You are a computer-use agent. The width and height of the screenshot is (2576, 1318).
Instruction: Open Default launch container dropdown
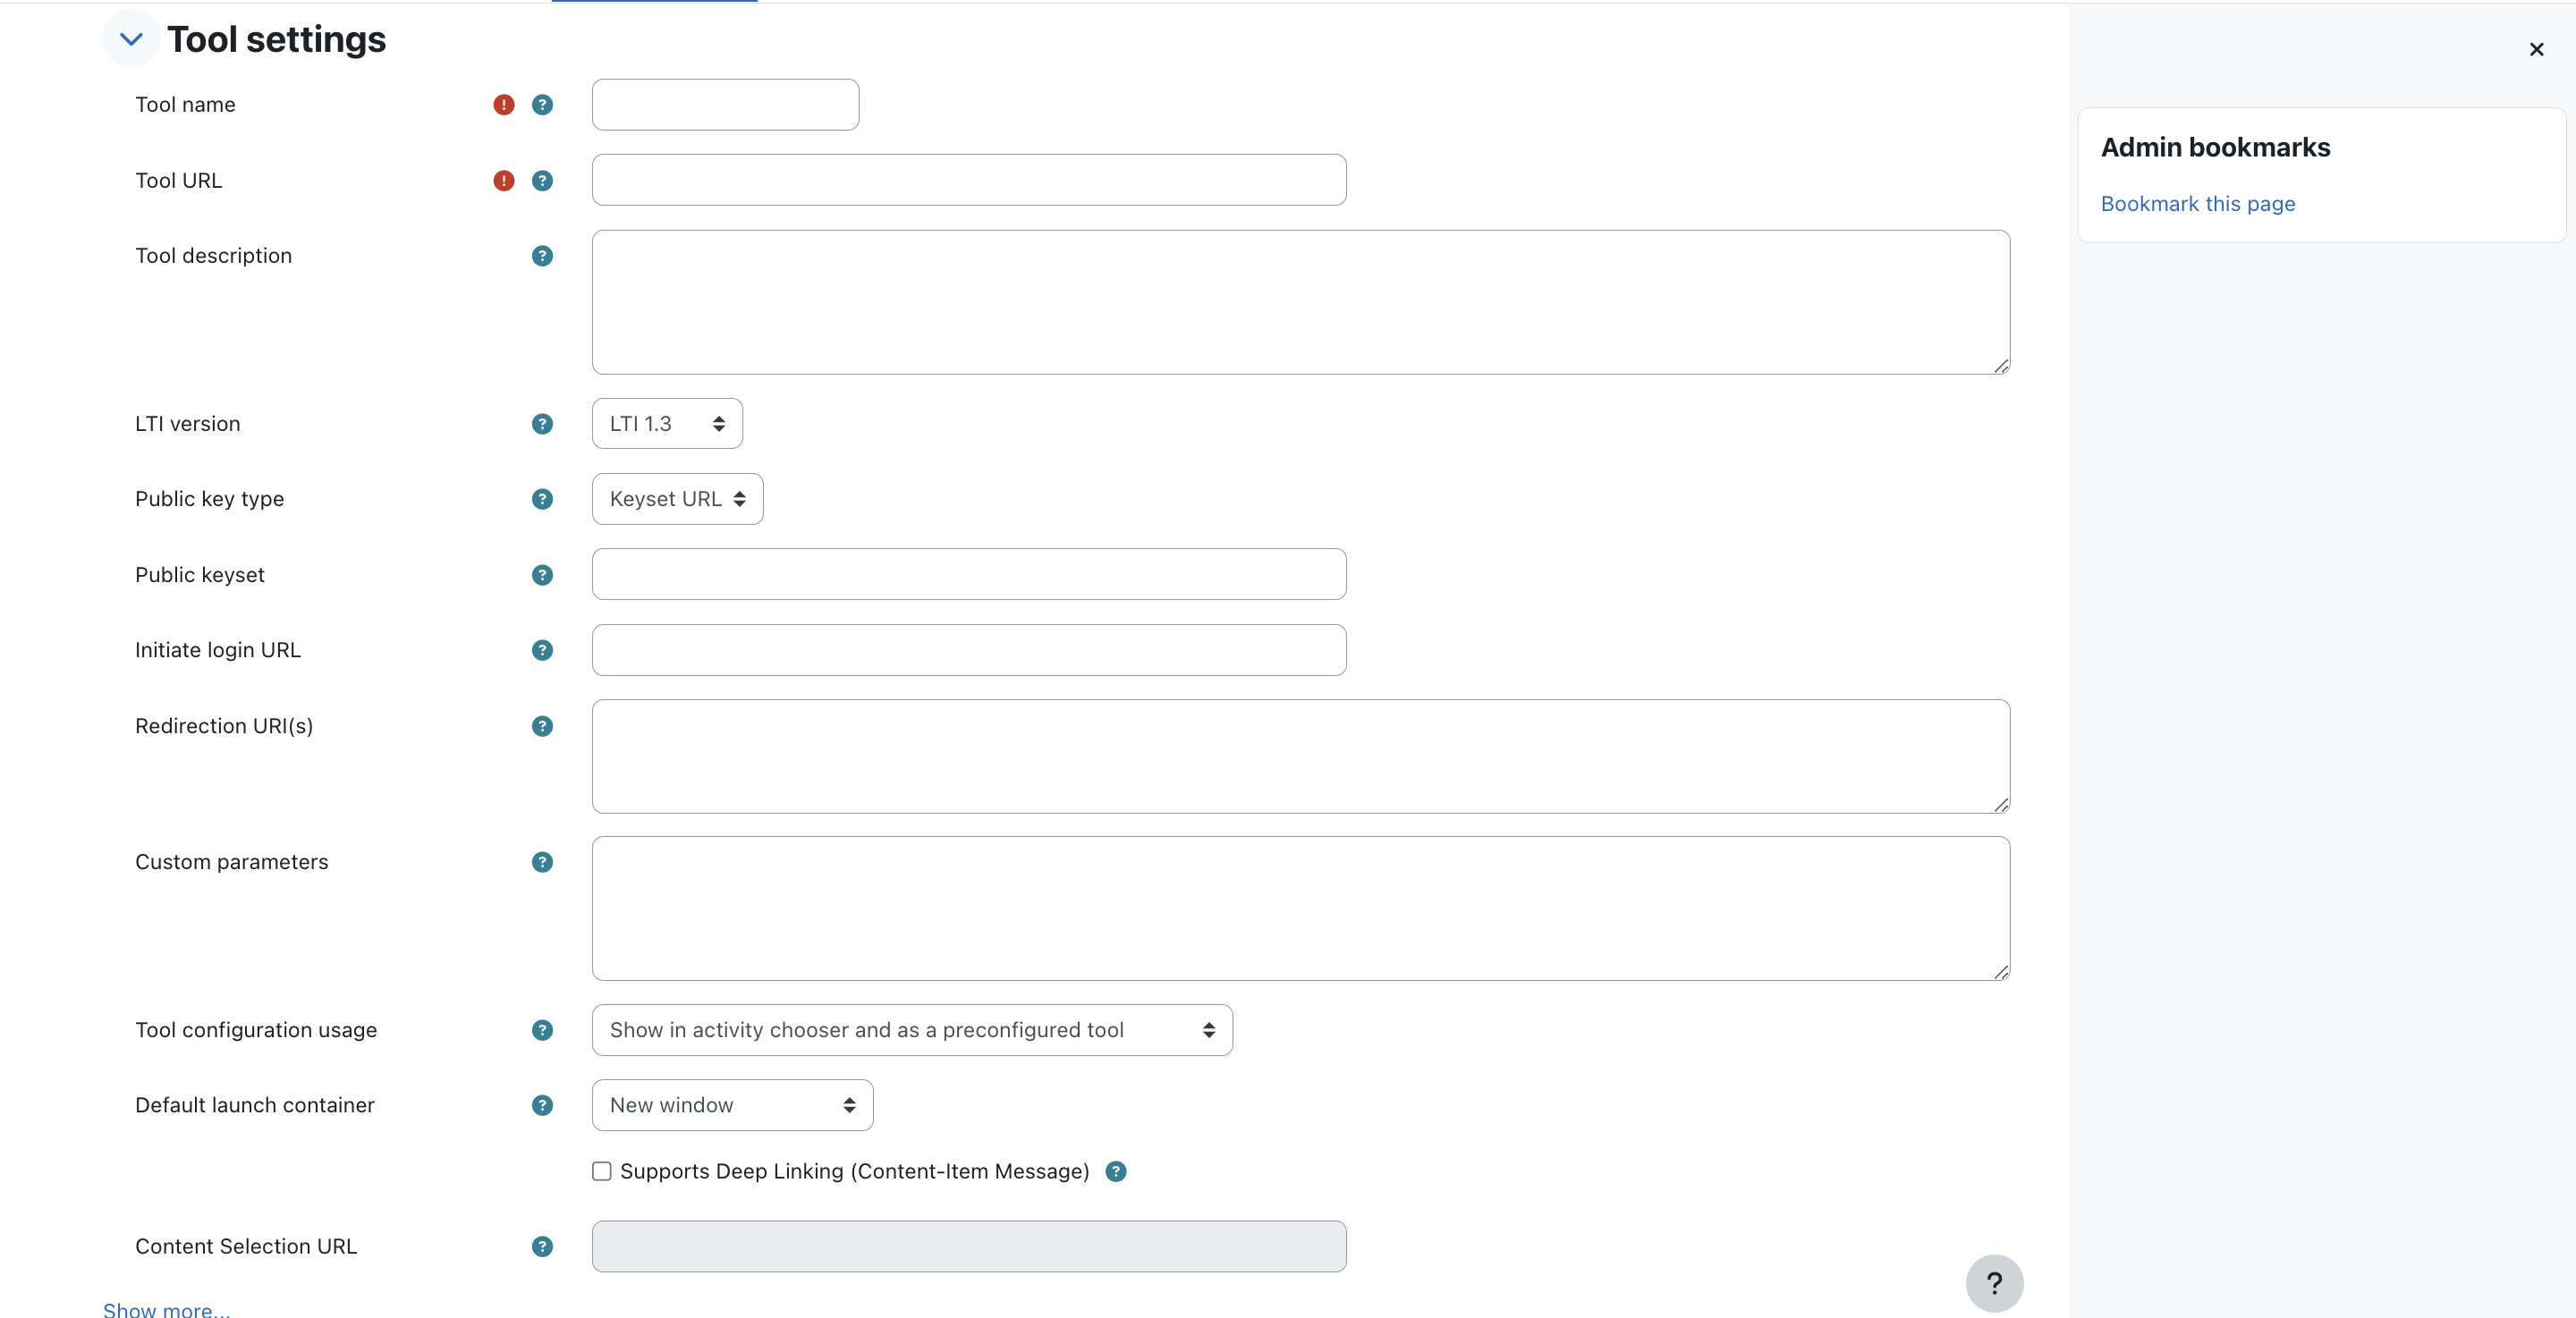pyautogui.click(x=732, y=1105)
